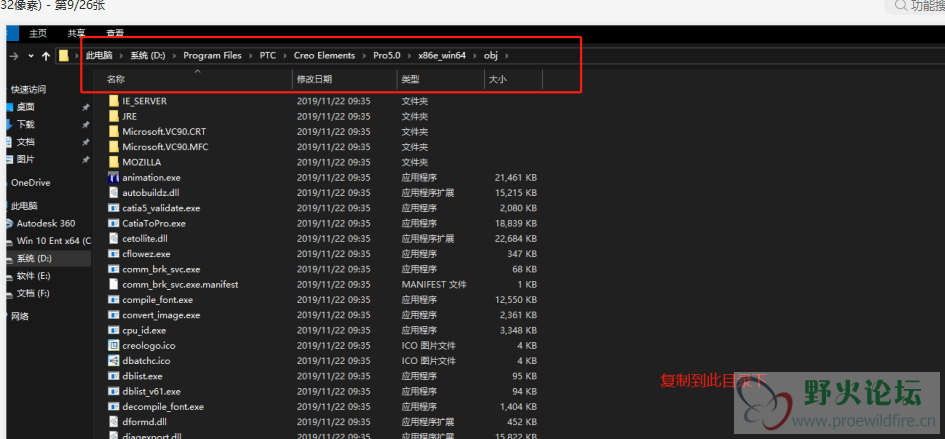Select 桌面 in quick access
Image resolution: width=945 pixels, height=439 pixels.
click(25, 107)
